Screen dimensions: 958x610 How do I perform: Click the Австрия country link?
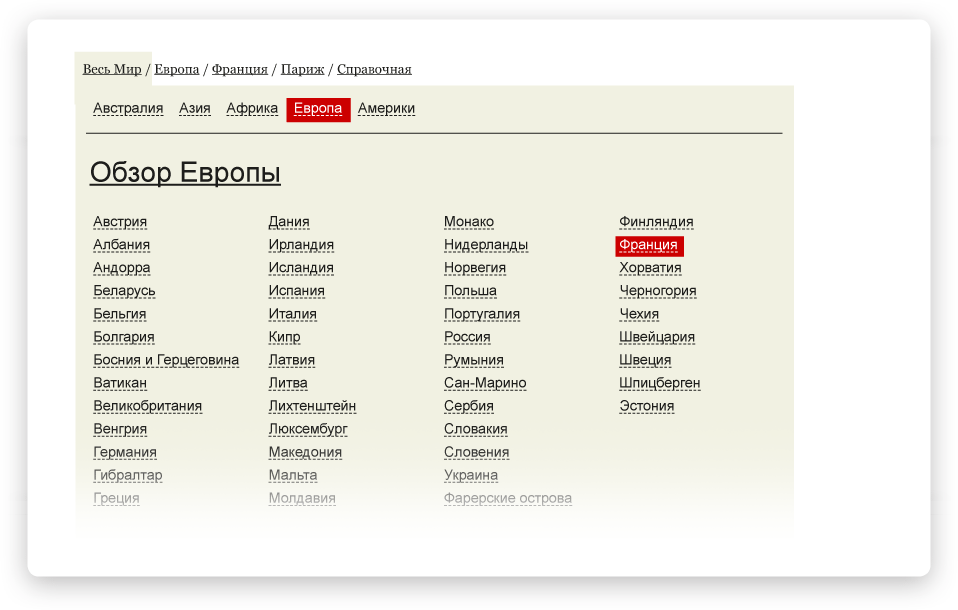click(120, 222)
